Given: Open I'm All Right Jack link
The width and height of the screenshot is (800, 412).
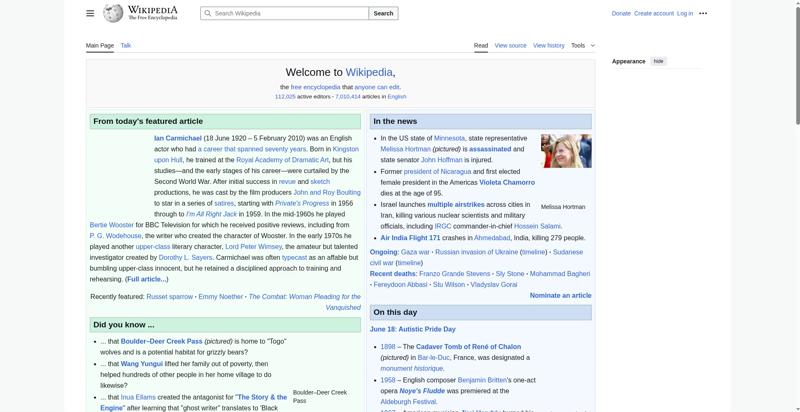Looking at the screenshot, I should click(211, 214).
